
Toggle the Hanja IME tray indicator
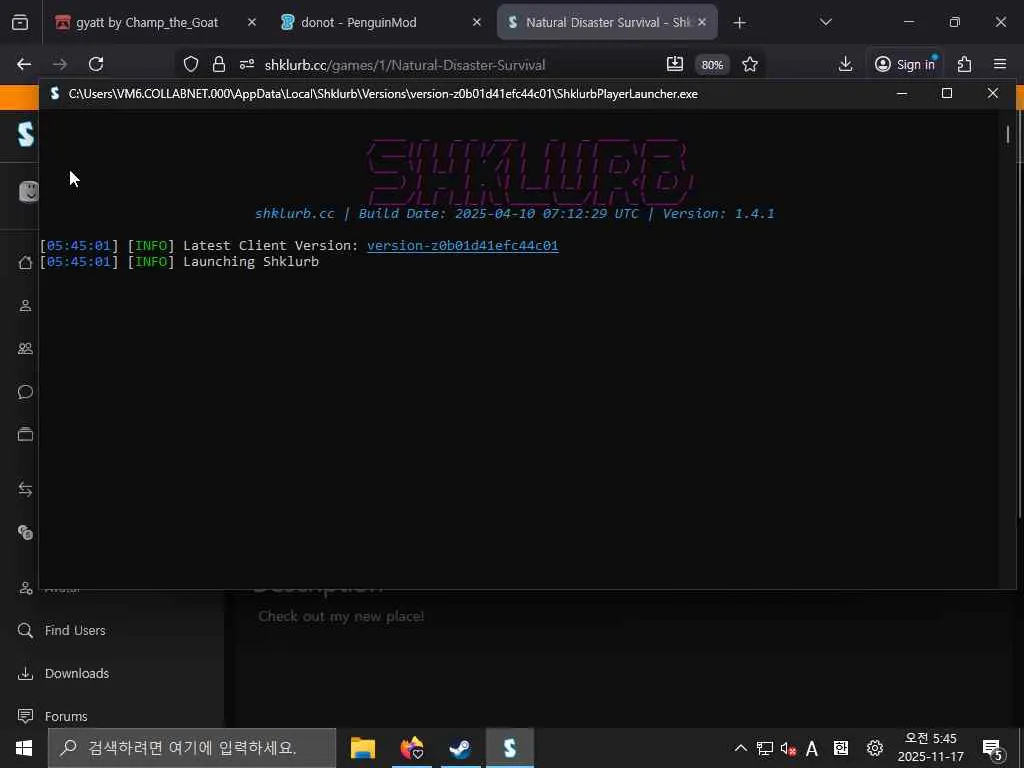[841, 748]
